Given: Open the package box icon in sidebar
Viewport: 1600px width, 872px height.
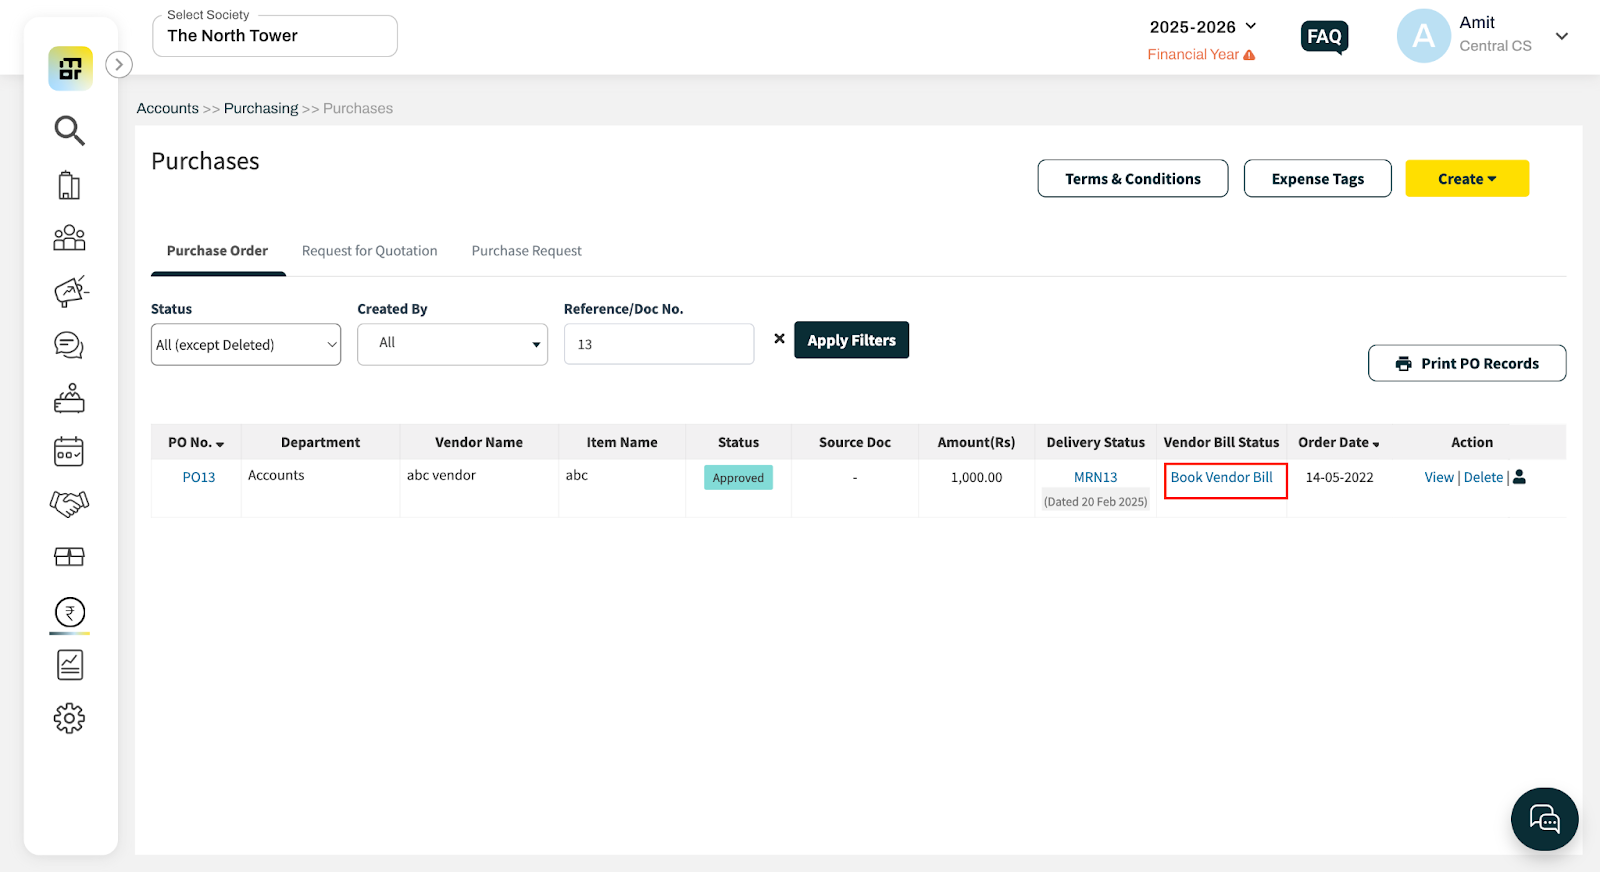Looking at the screenshot, I should coord(69,557).
